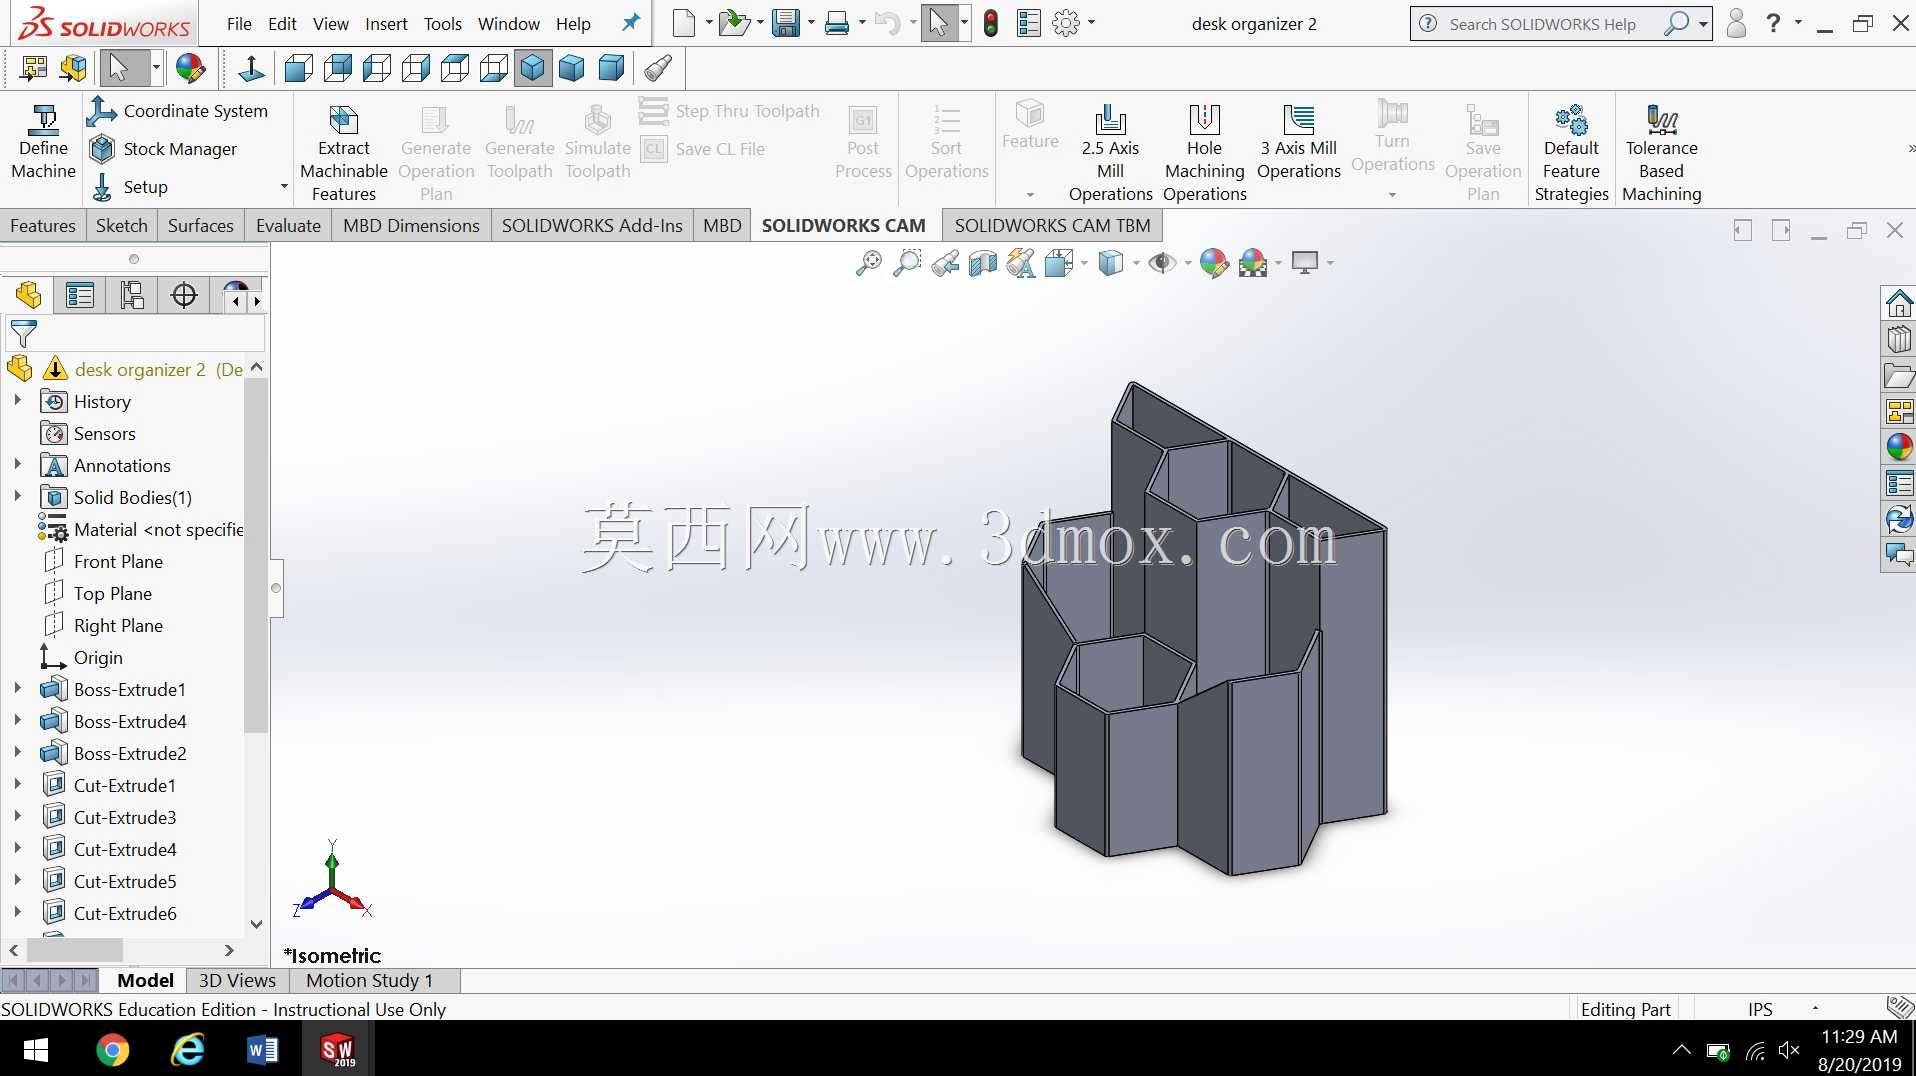Expand the History tree item

pyautogui.click(x=17, y=401)
